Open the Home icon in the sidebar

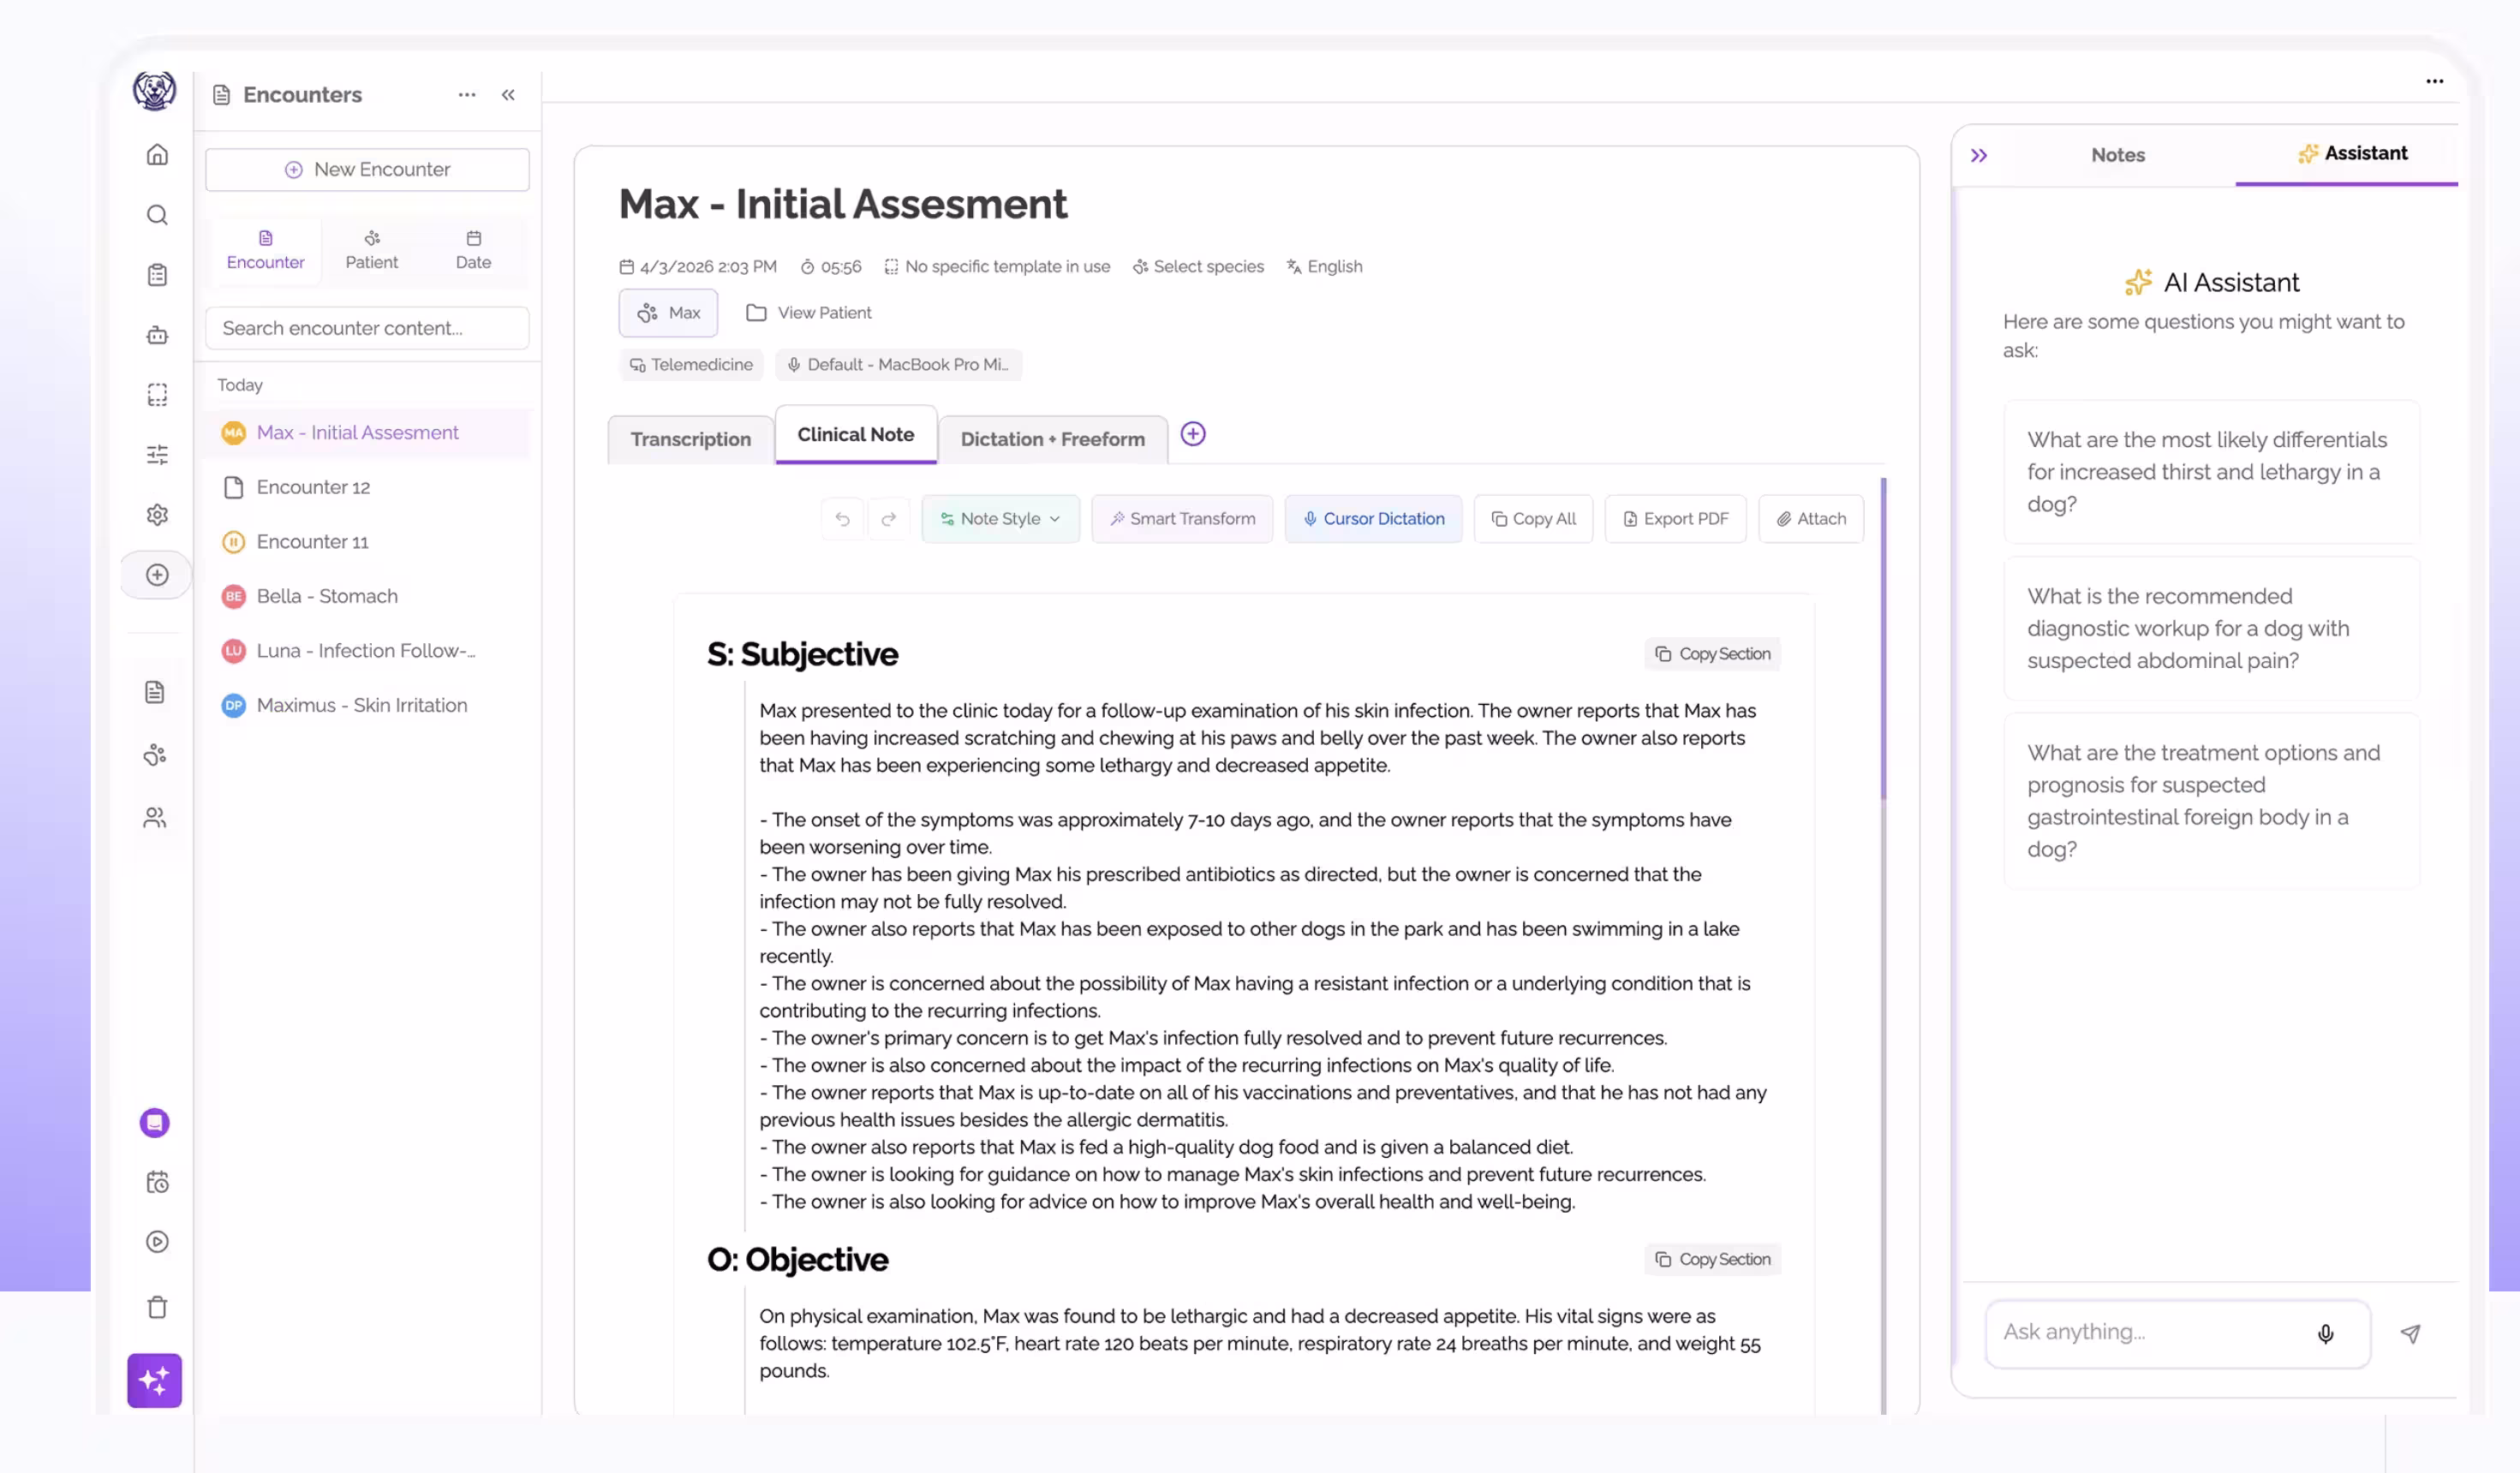pyautogui.click(x=157, y=155)
